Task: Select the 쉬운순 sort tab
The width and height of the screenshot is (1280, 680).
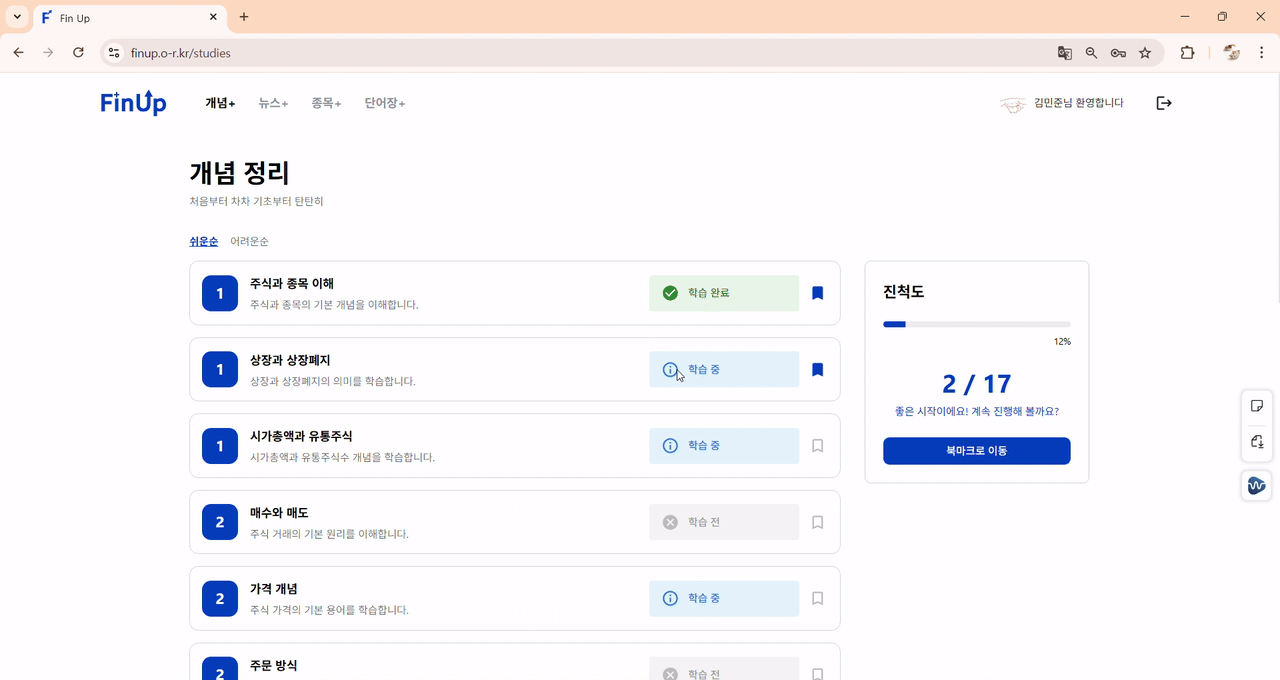Action: tap(203, 241)
